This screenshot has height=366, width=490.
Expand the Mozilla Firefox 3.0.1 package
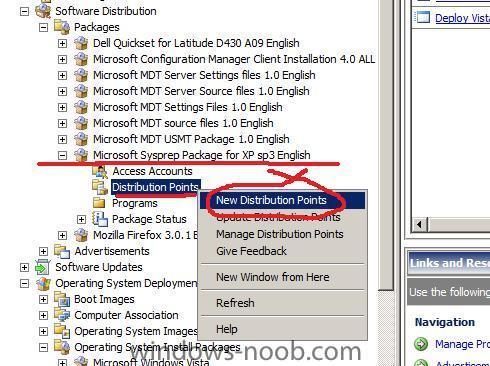(62, 235)
